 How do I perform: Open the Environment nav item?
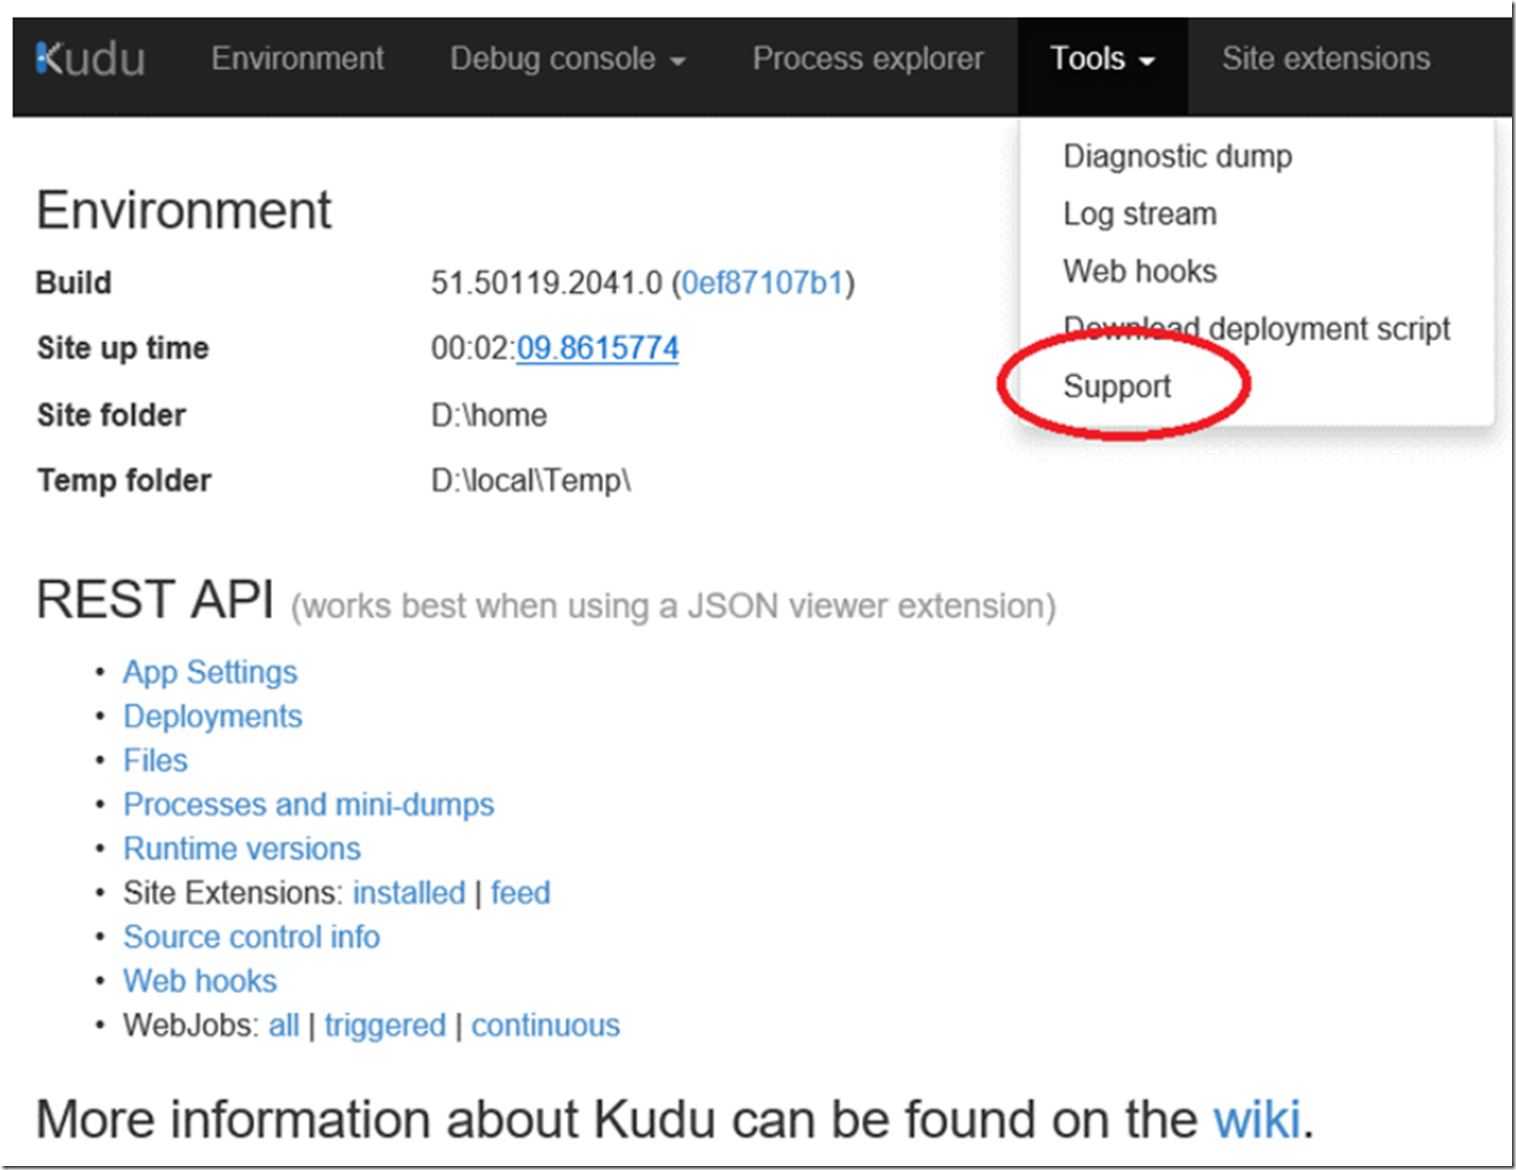(x=297, y=59)
